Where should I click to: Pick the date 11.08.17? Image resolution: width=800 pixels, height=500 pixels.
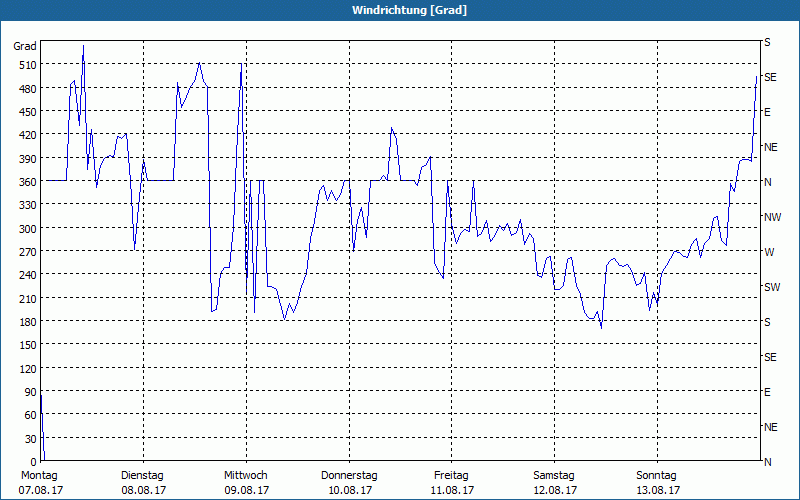(452, 490)
